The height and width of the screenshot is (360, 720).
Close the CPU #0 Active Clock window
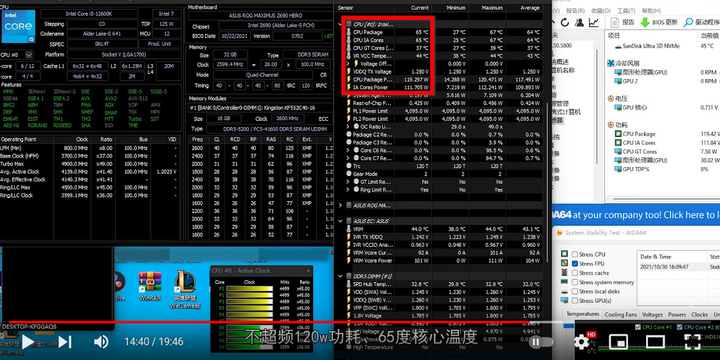308,270
